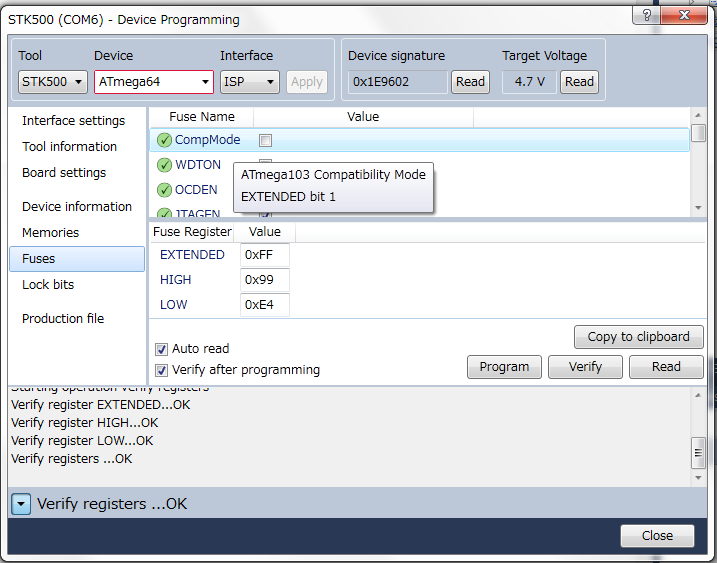The width and height of the screenshot is (717, 563).
Task: Open the Device dropdown showing ATmega64
Action: [154, 82]
